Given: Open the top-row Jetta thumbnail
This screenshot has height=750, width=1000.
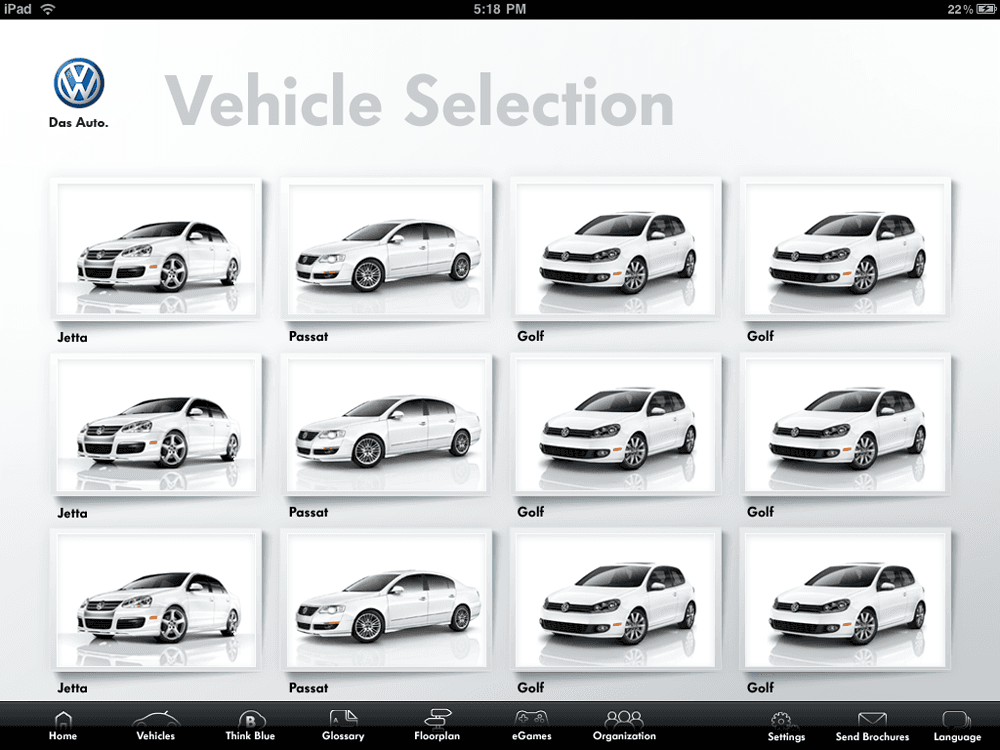Looking at the screenshot, I should pos(156,249).
